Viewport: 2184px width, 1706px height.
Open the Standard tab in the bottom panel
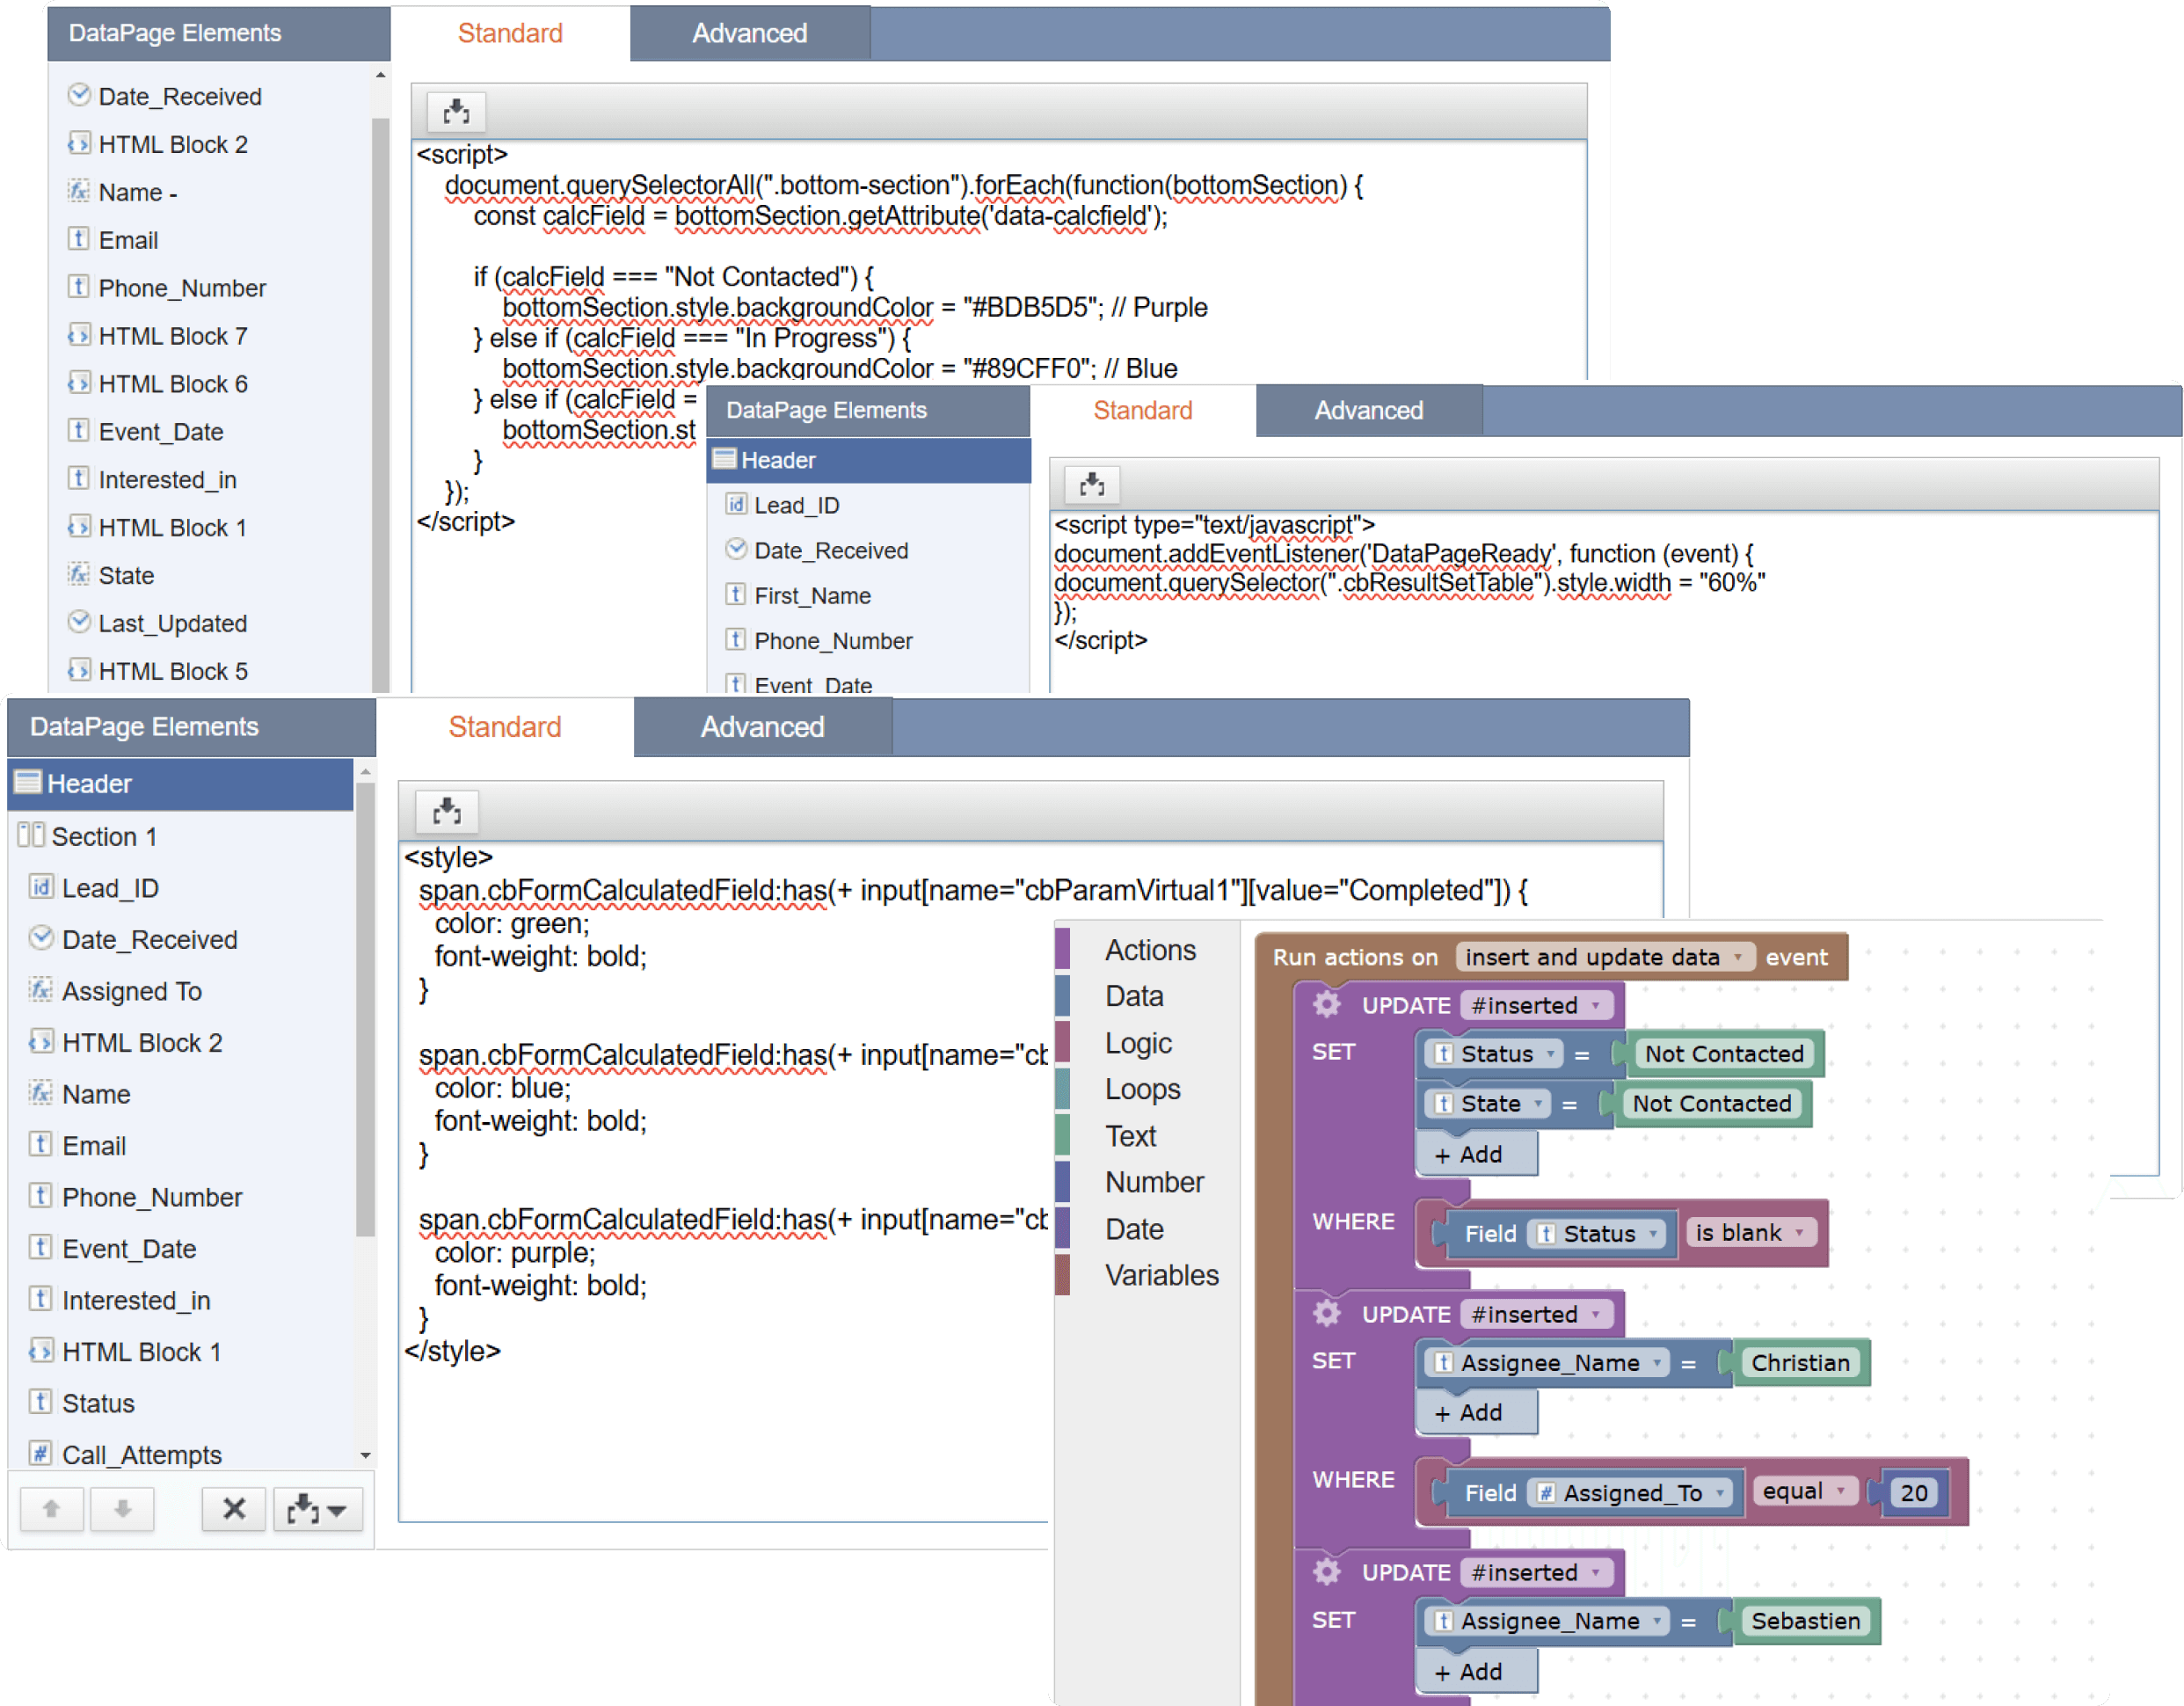[505, 727]
